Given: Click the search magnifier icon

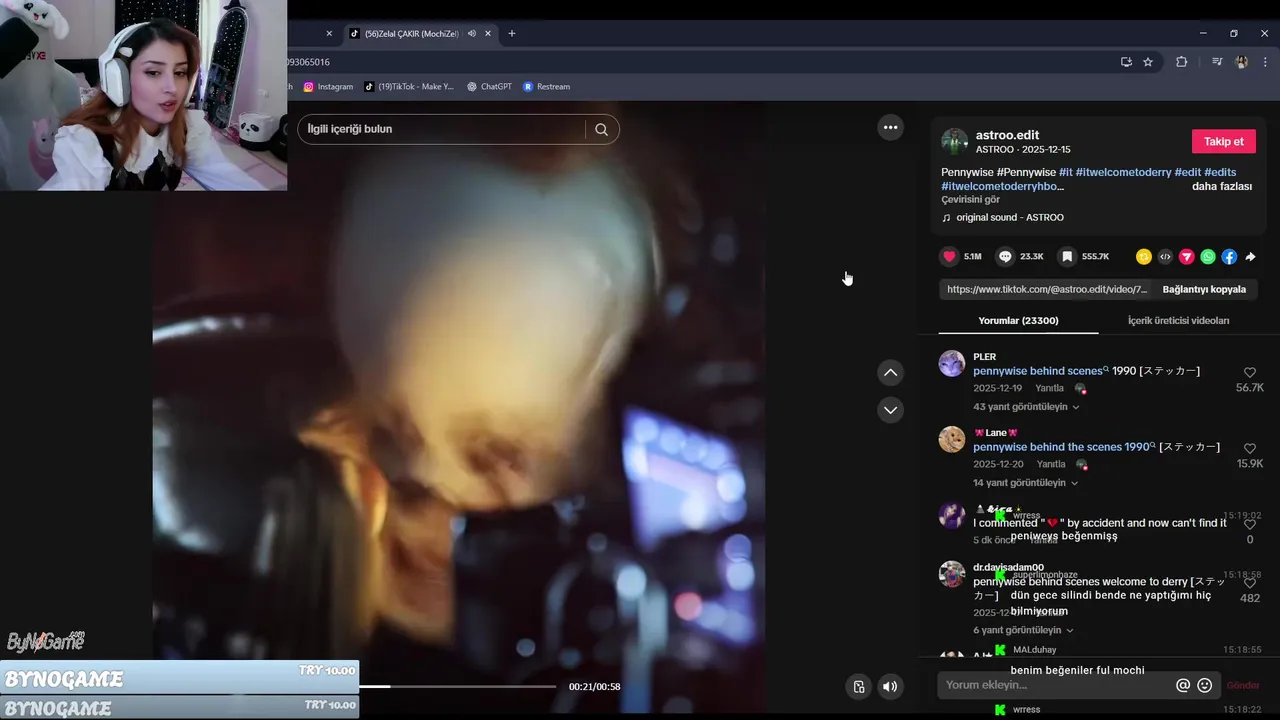Looking at the screenshot, I should (601, 129).
